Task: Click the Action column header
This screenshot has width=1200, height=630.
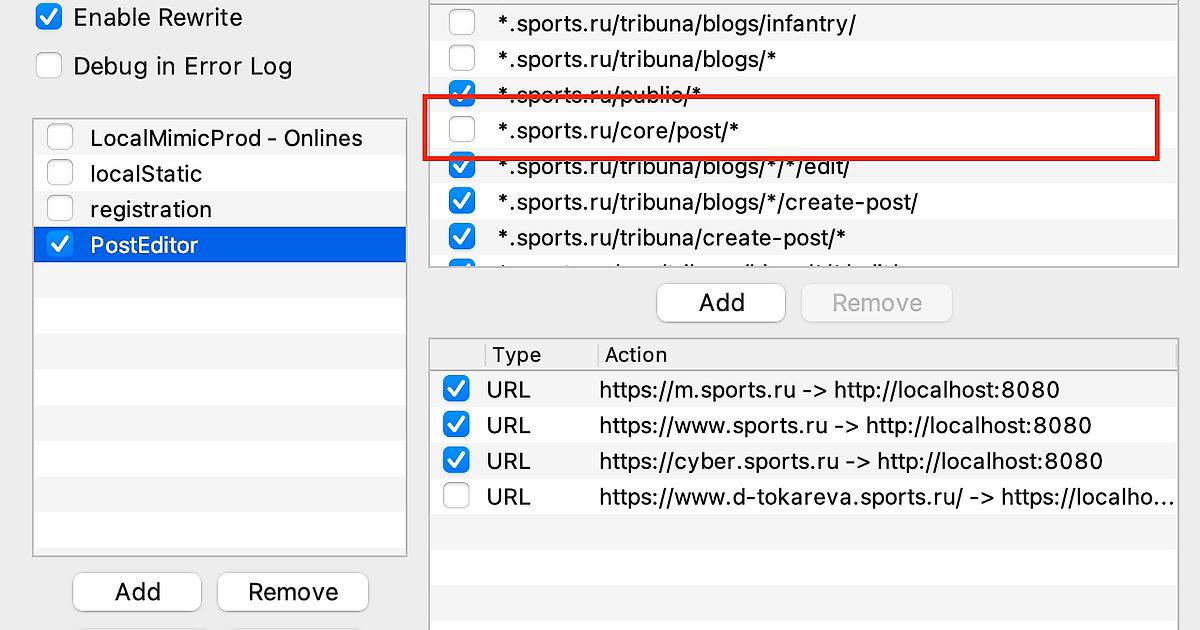Action: [636, 355]
